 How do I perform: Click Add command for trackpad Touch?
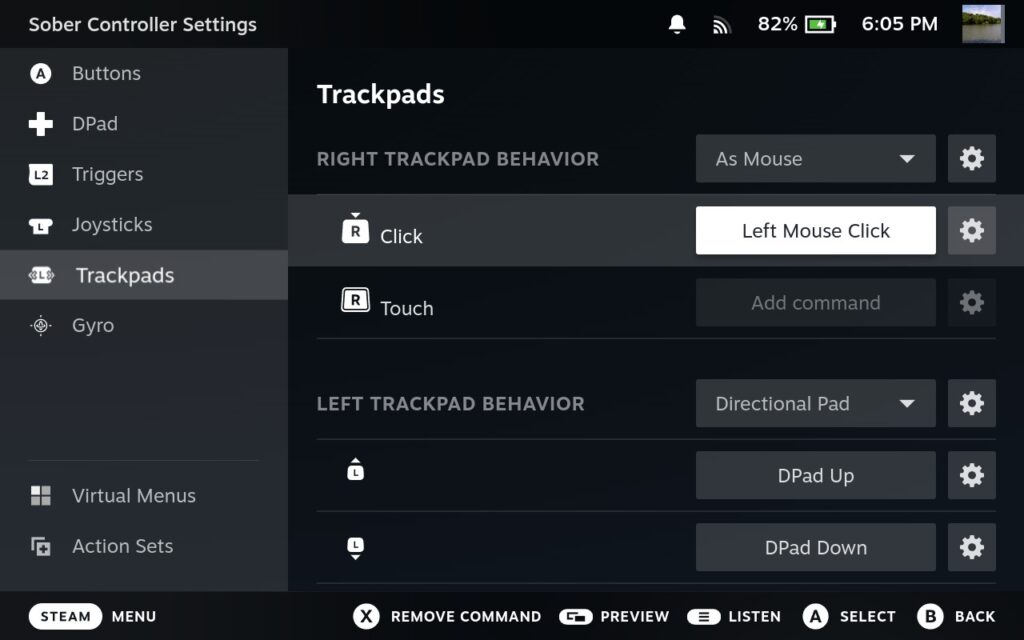(815, 303)
